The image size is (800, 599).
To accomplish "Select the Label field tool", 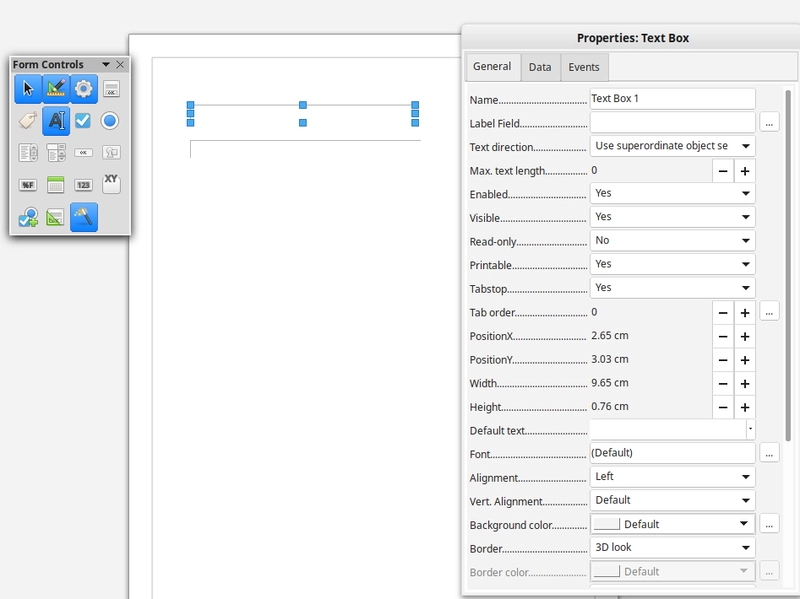I will (x=28, y=121).
